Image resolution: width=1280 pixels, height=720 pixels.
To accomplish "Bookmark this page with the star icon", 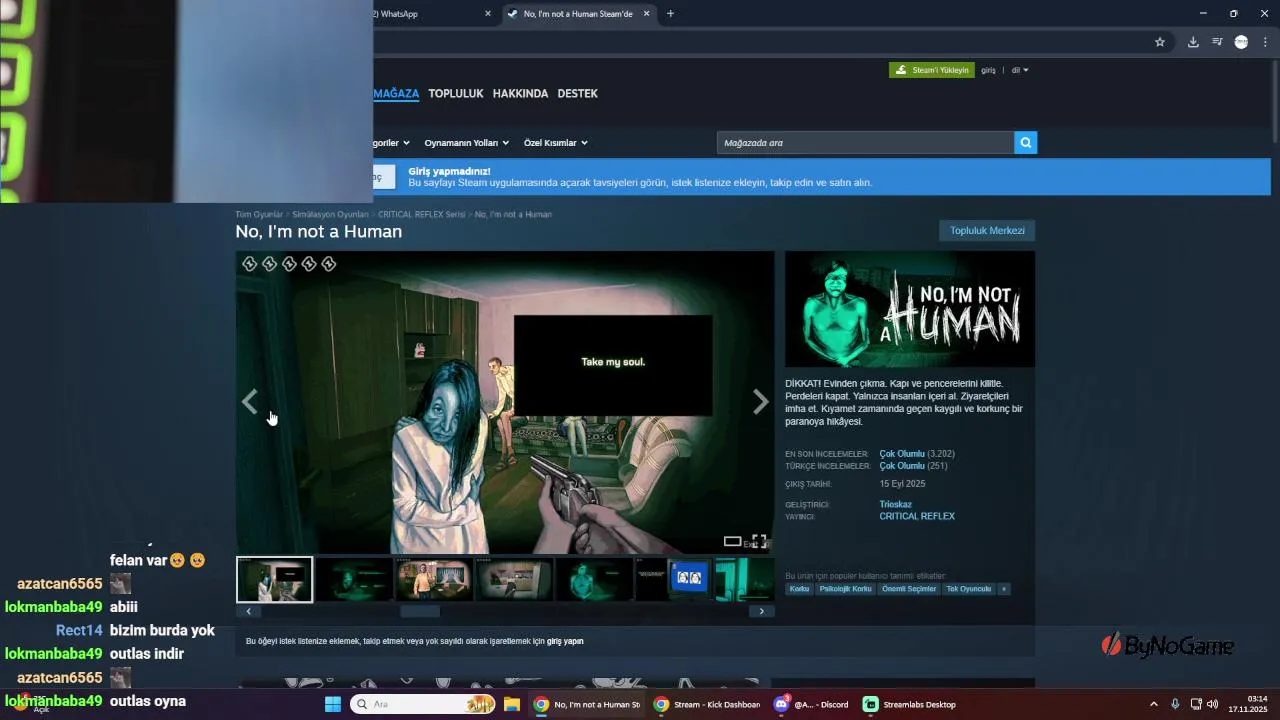I will pyautogui.click(x=1160, y=42).
